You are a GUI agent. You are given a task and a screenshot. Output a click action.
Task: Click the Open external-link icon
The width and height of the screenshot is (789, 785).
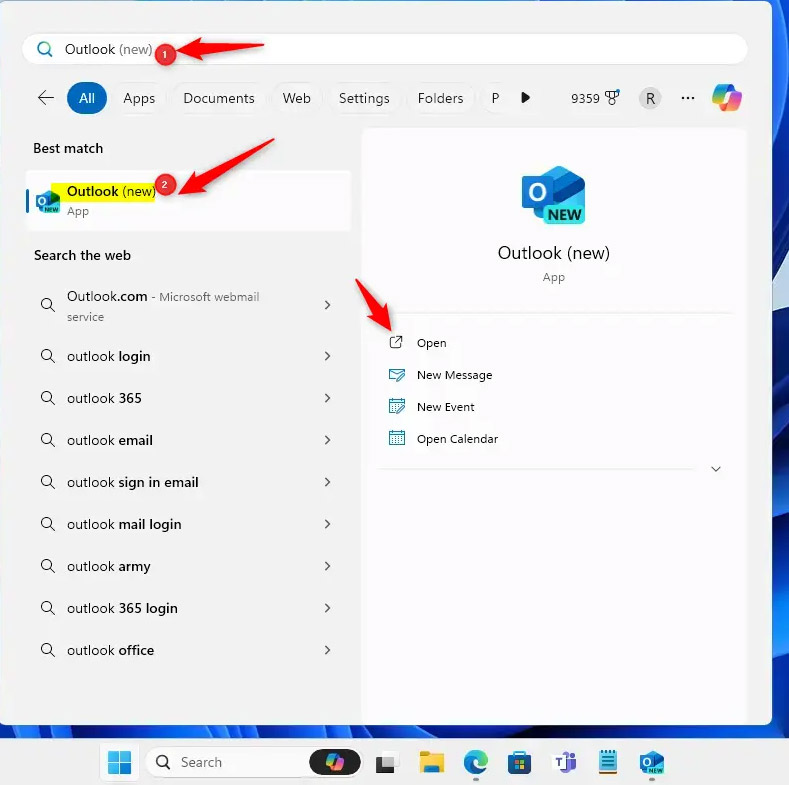click(396, 342)
